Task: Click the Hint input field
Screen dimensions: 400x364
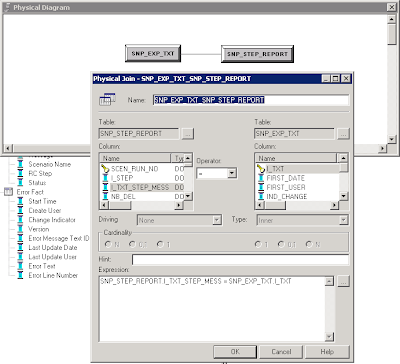Action: (241, 260)
